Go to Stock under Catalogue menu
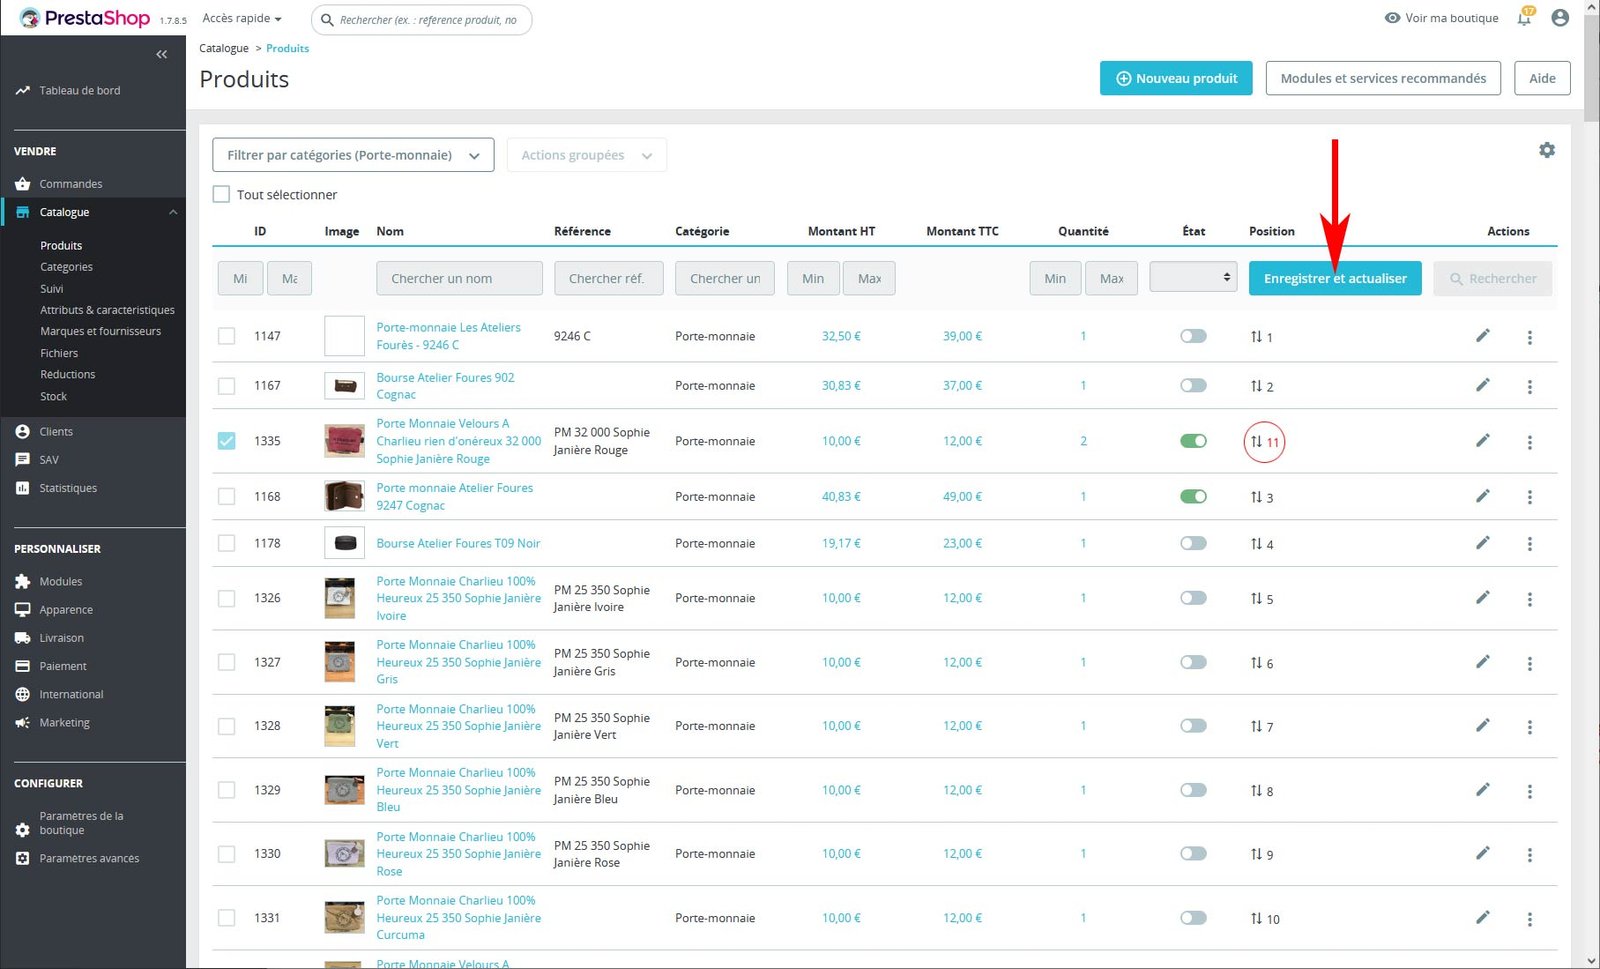Screen dimensions: 1600x969 coord(53,397)
